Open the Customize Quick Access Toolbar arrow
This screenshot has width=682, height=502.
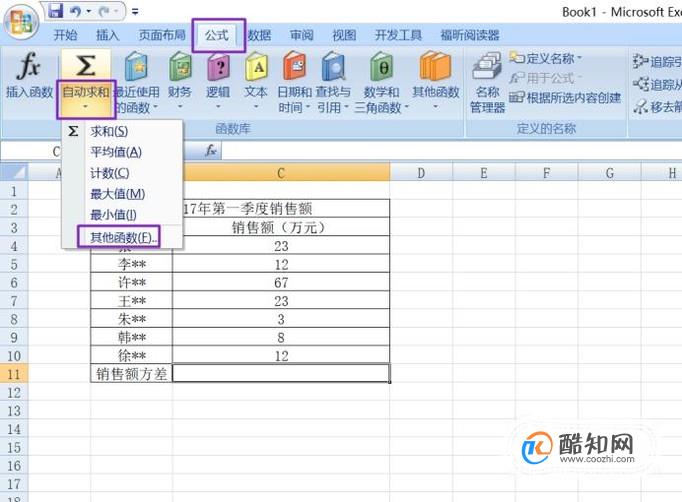click(135, 12)
